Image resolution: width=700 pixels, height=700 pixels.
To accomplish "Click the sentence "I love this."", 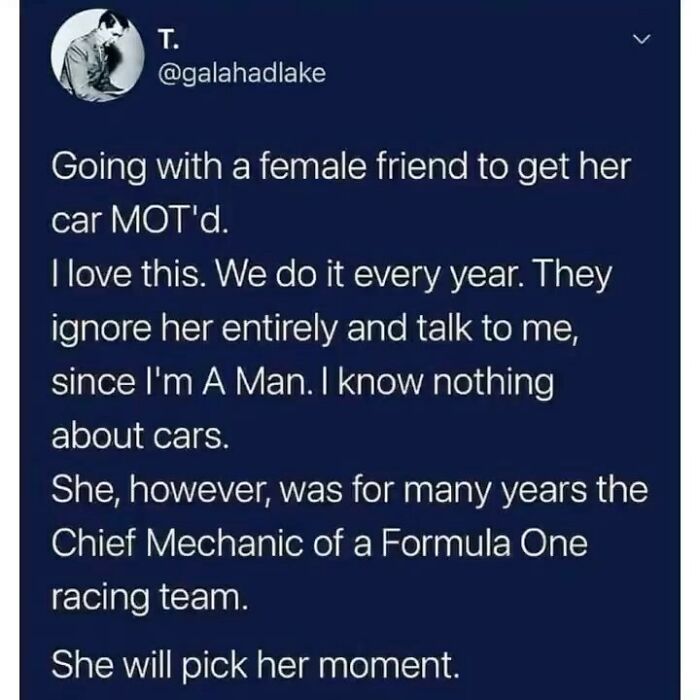I will coord(130,275).
